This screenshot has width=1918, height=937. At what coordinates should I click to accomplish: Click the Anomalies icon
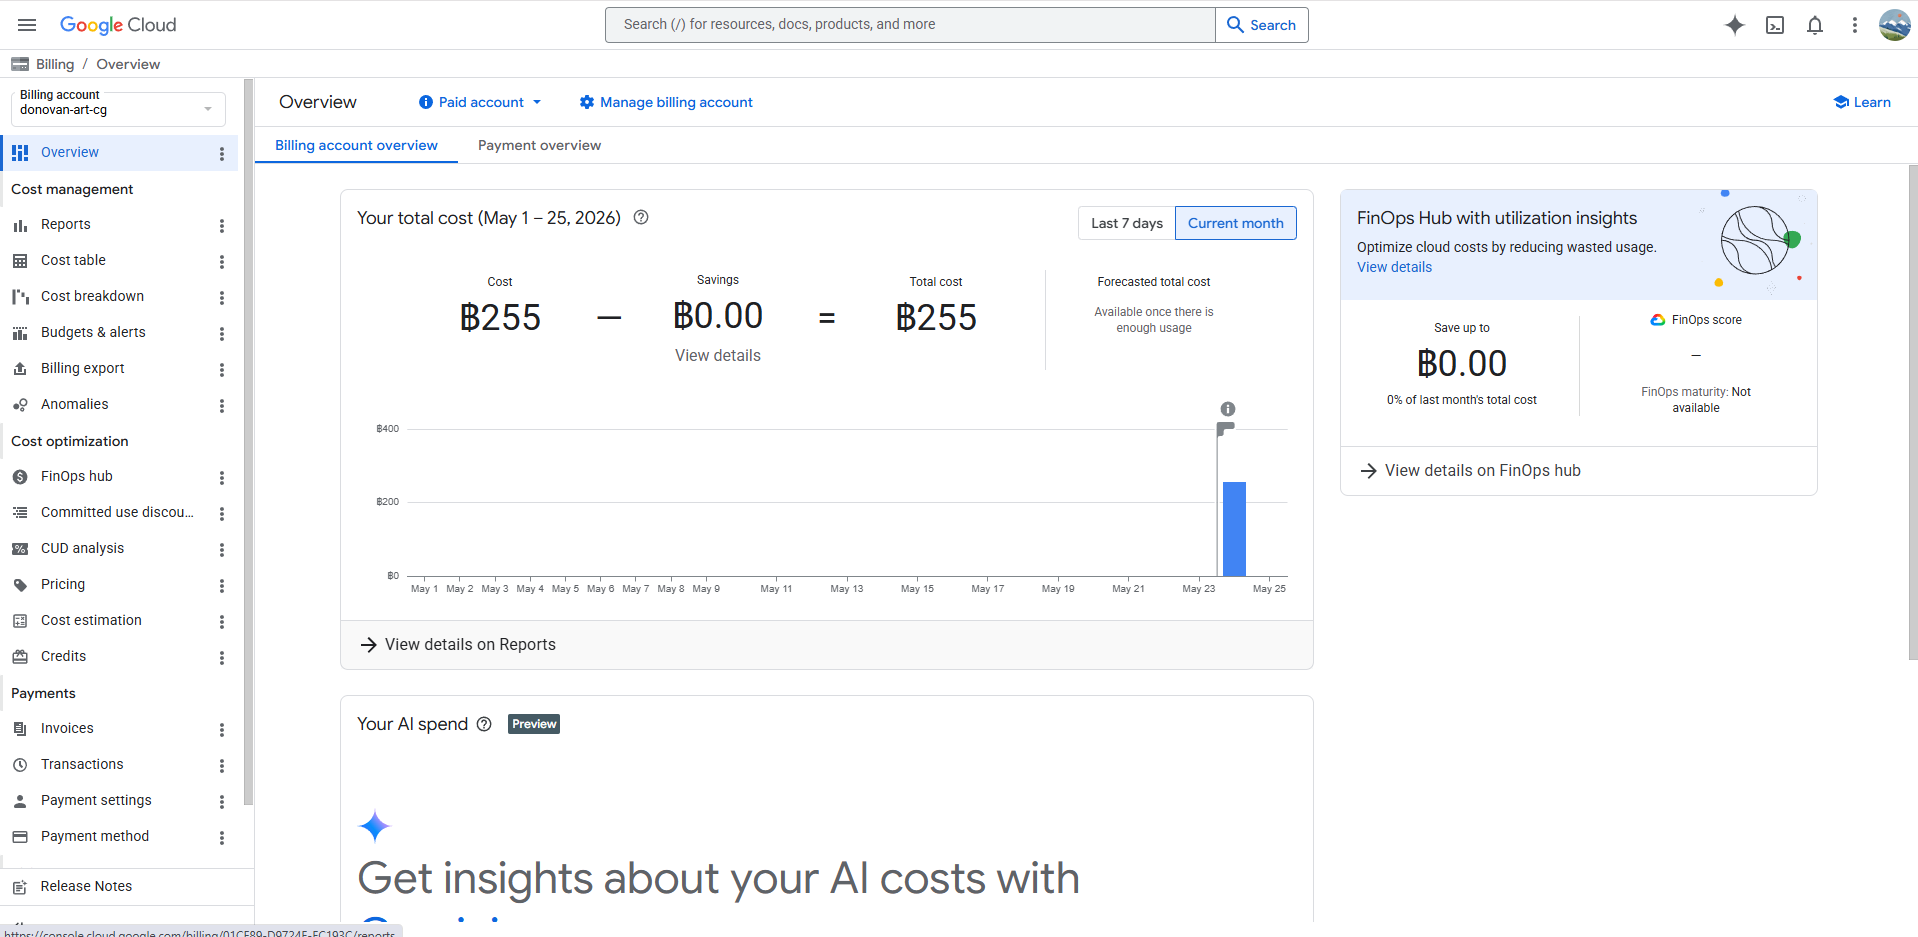point(20,405)
